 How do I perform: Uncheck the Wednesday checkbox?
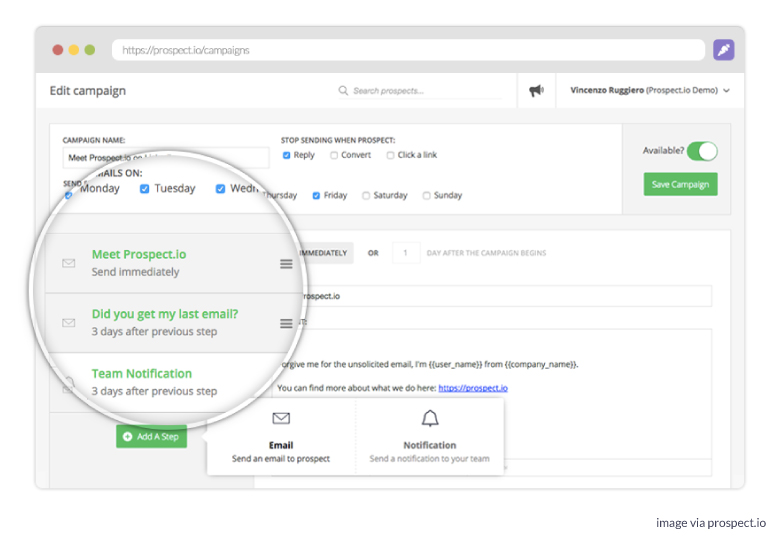tap(220, 189)
